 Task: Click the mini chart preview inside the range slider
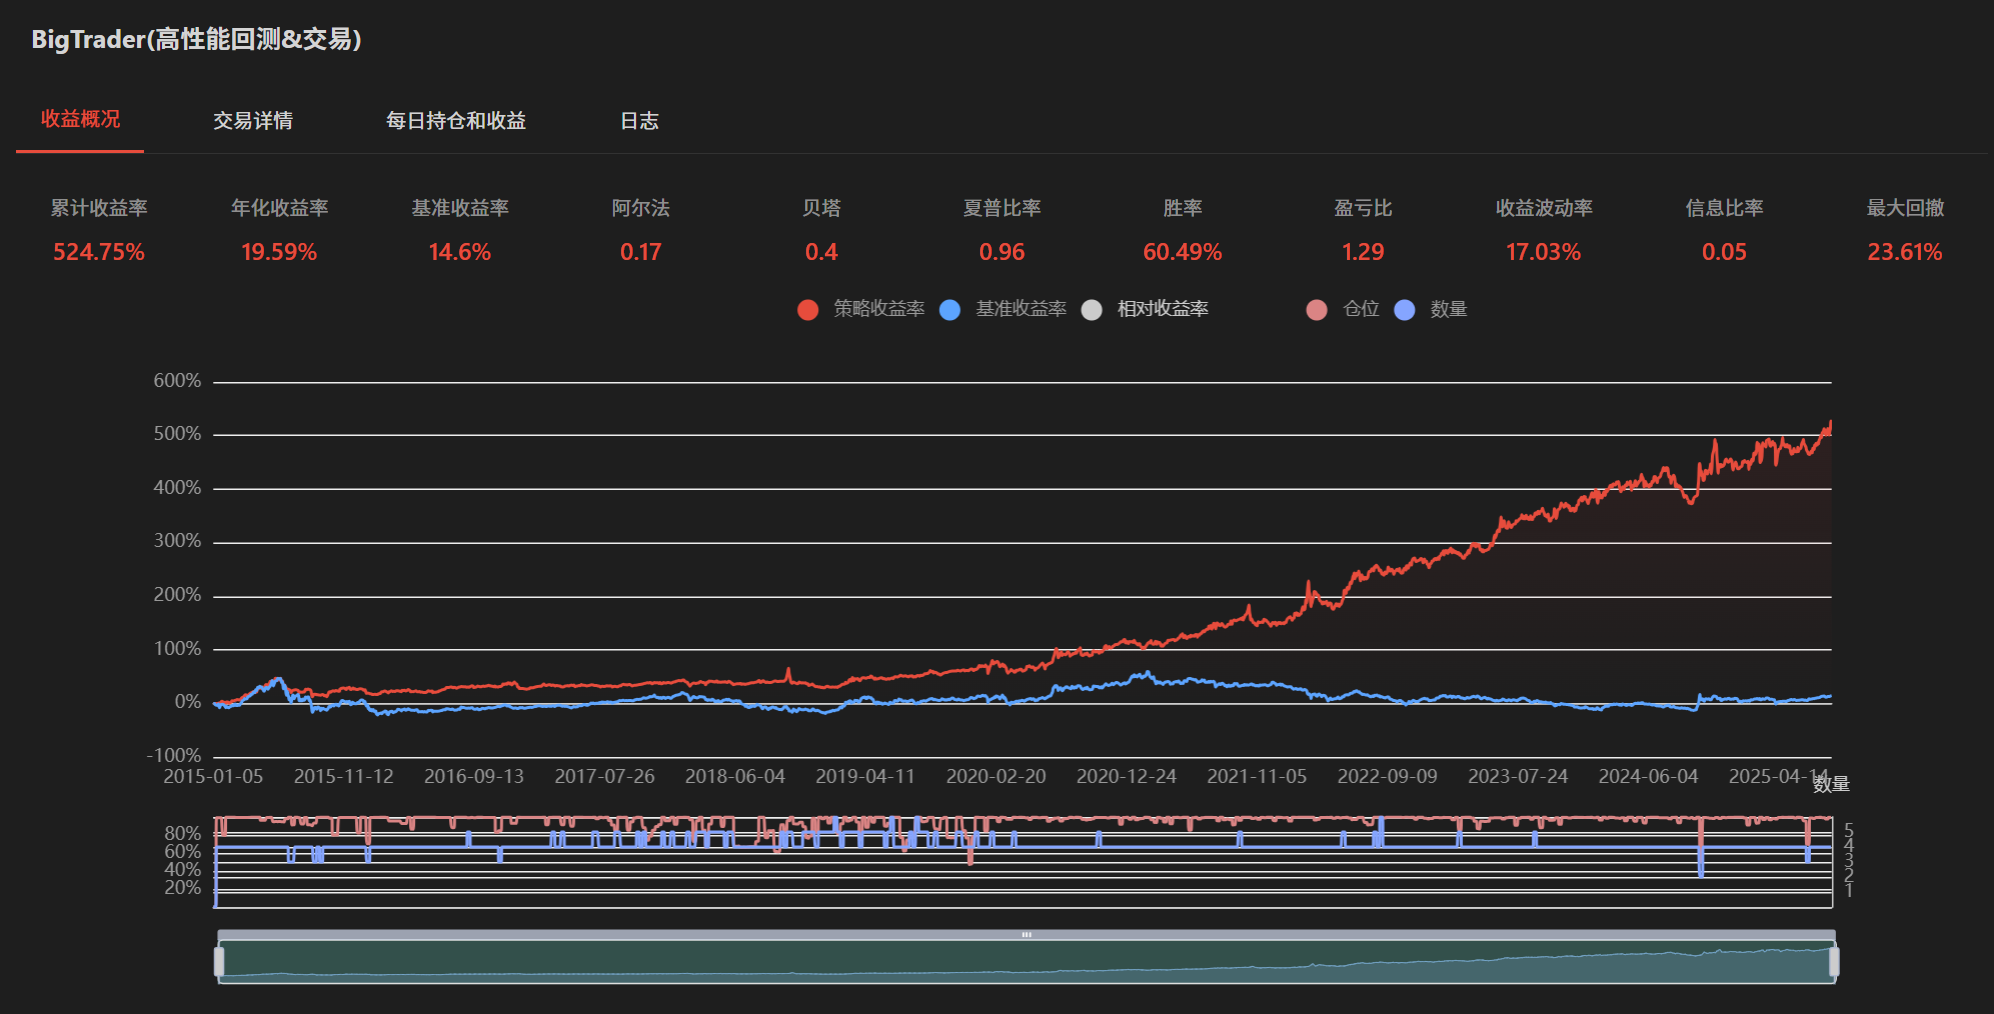pyautogui.click(x=1026, y=962)
